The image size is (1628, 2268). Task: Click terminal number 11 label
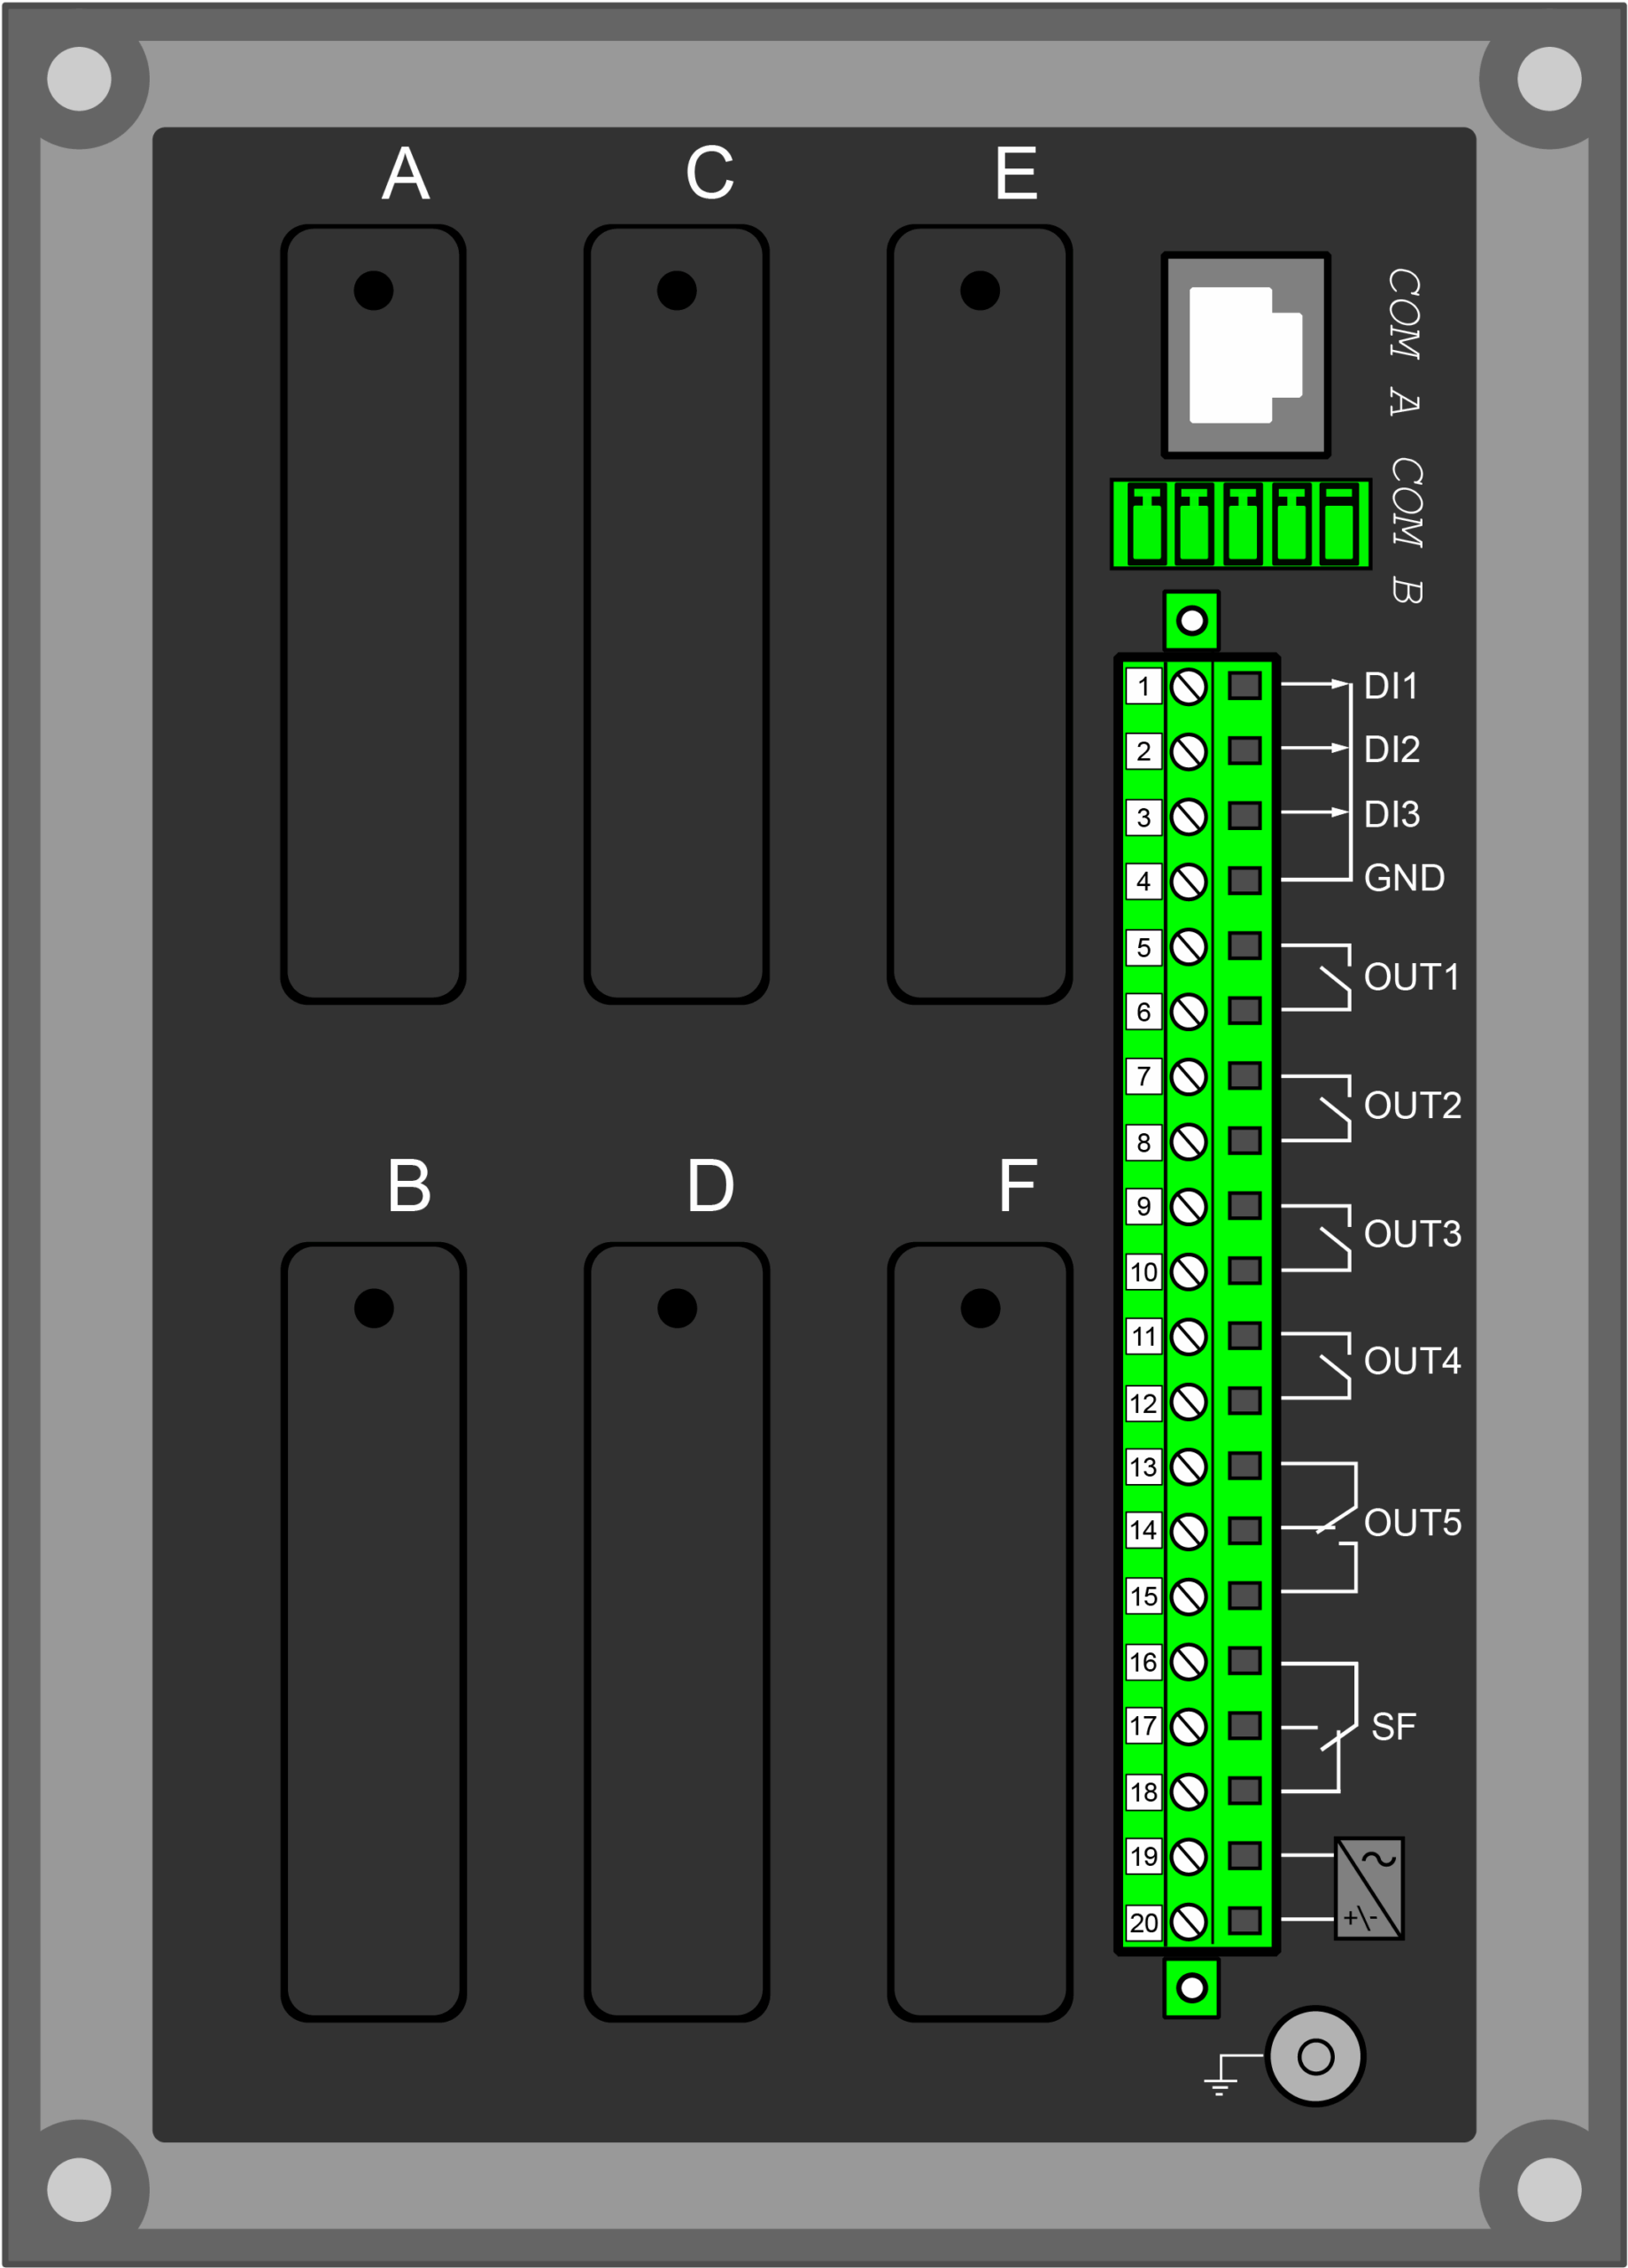click(x=1143, y=1337)
